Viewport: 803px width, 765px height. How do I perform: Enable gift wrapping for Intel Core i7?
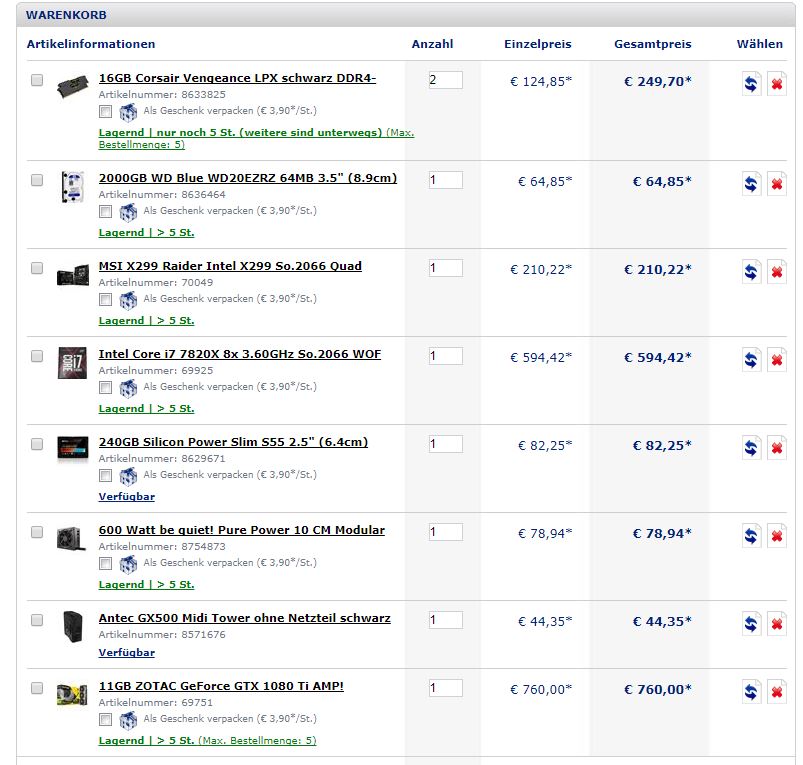[105, 387]
